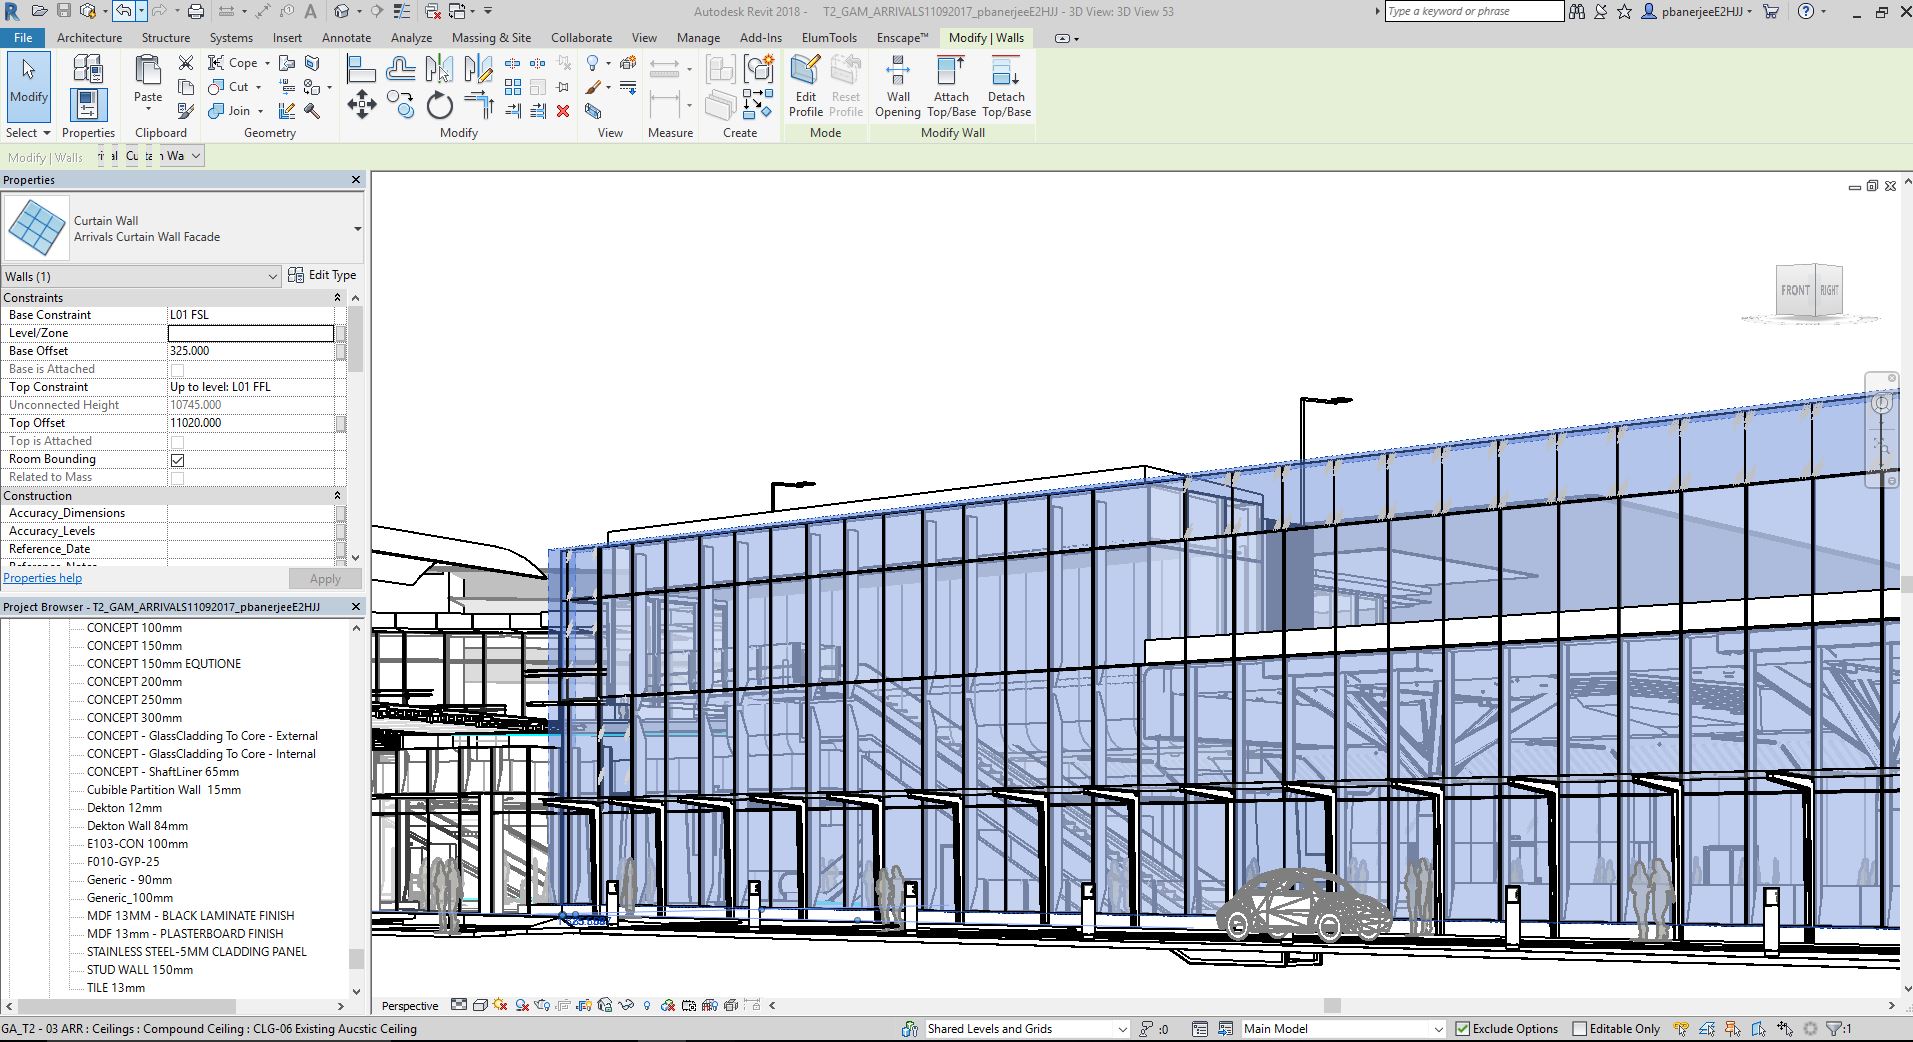The image size is (1913, 1042).
Task: Click Attach Top/Base tool
Action: 951,86
